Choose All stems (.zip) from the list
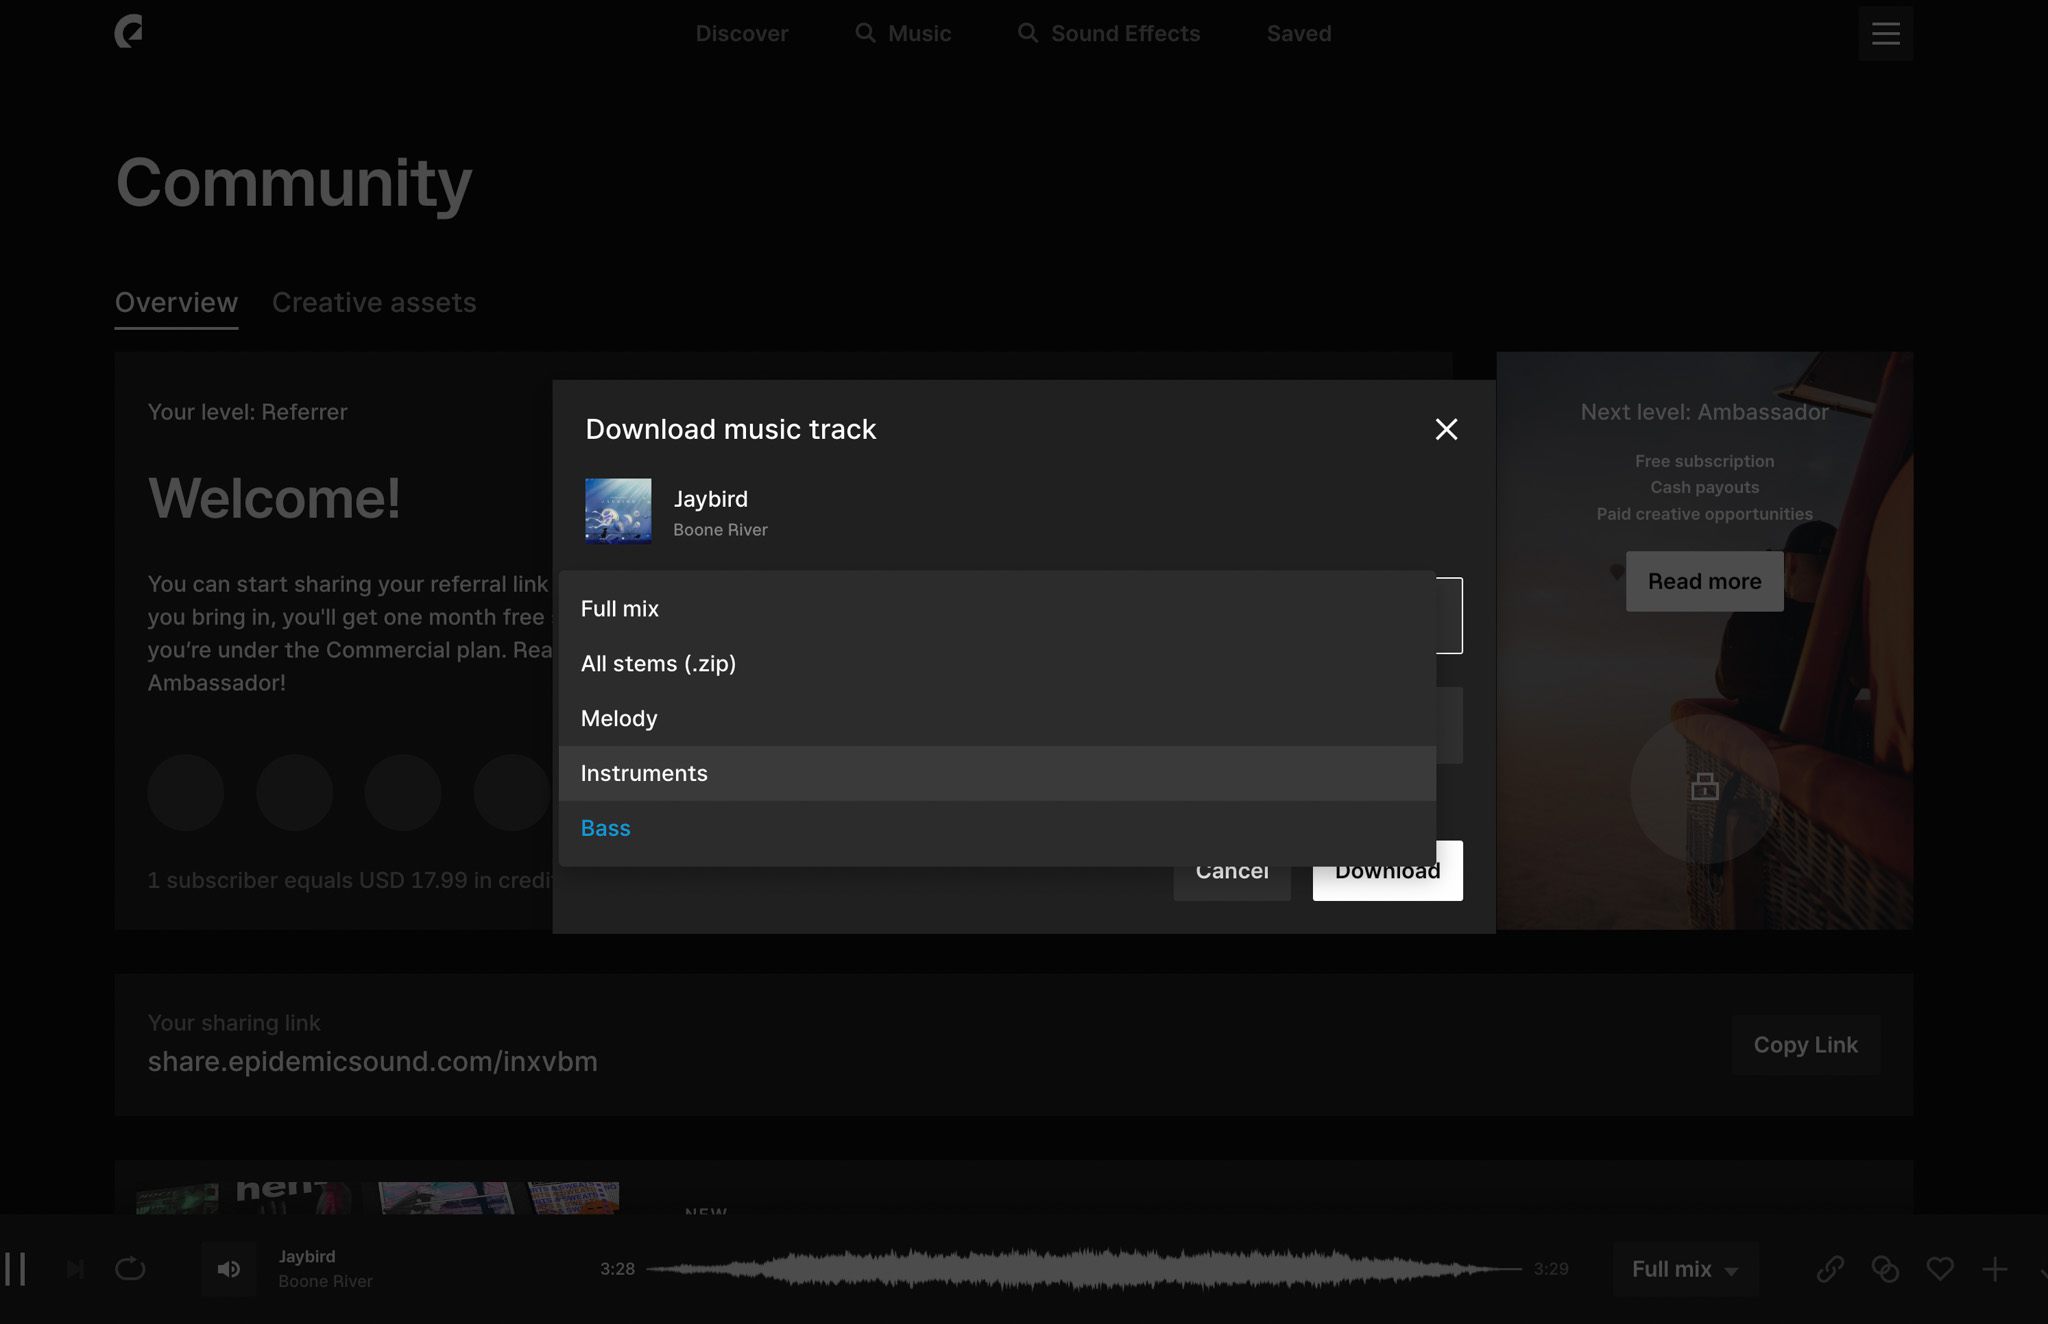Screen dimensions: 2048x1324 tap(658, 663)
